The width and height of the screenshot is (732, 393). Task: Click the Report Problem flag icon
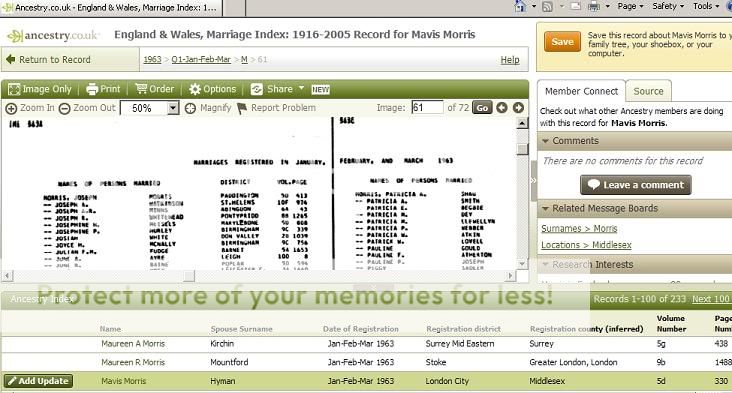click(241, 108)
